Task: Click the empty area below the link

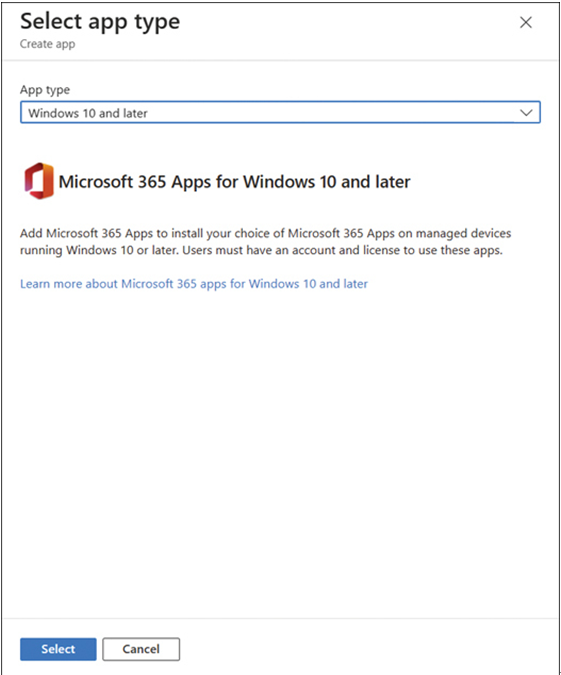Action: [280, 452]
